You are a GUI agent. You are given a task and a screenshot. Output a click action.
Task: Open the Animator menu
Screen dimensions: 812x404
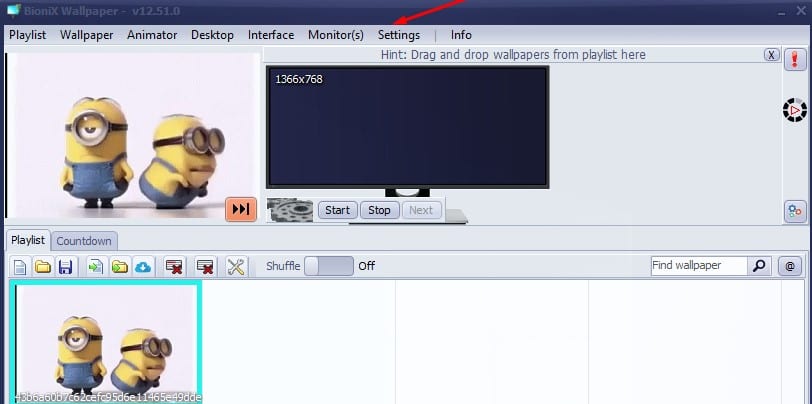(x=152, y=35)
